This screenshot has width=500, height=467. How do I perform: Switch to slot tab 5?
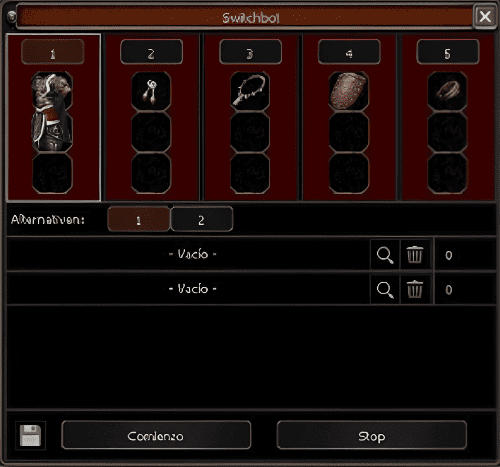pyautogui.click(x=448, y=52)
